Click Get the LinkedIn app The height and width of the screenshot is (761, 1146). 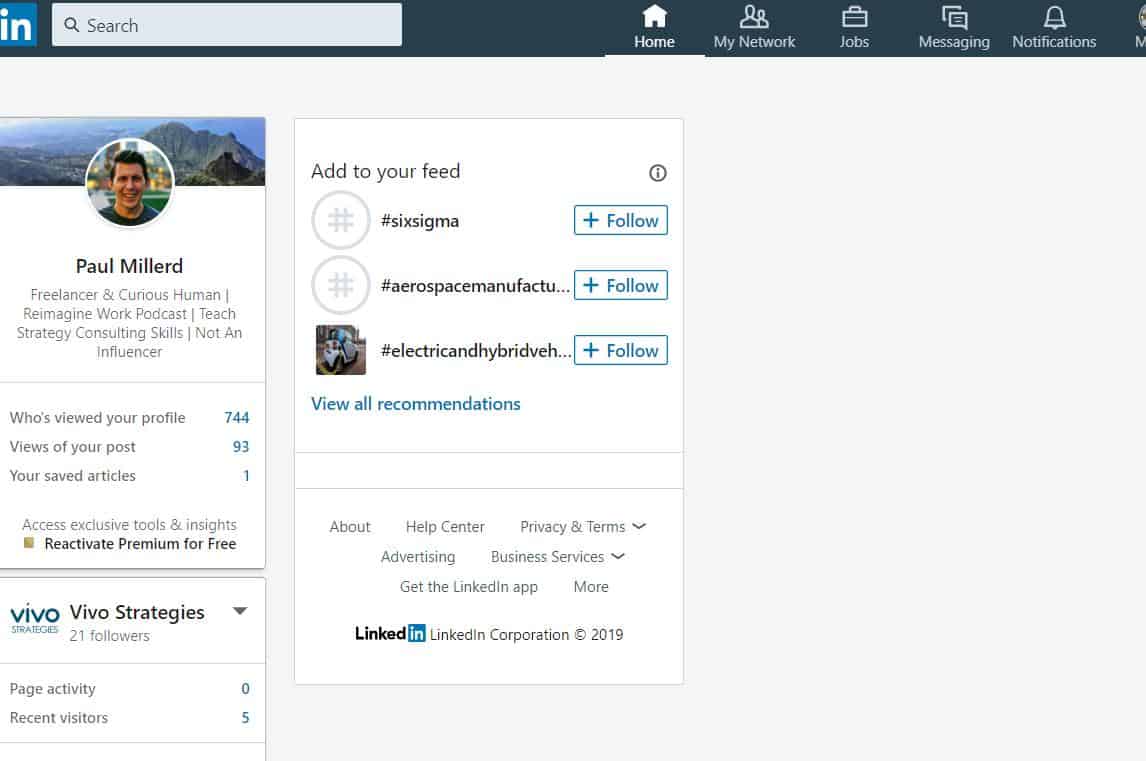point(468,587)
